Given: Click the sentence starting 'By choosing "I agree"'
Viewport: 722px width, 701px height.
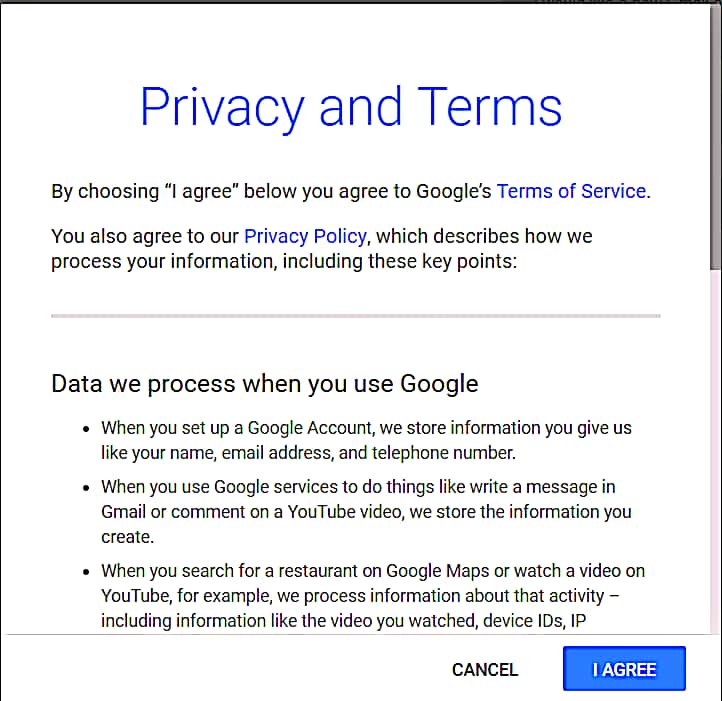Looking at the screenshot, I should 351,191.
